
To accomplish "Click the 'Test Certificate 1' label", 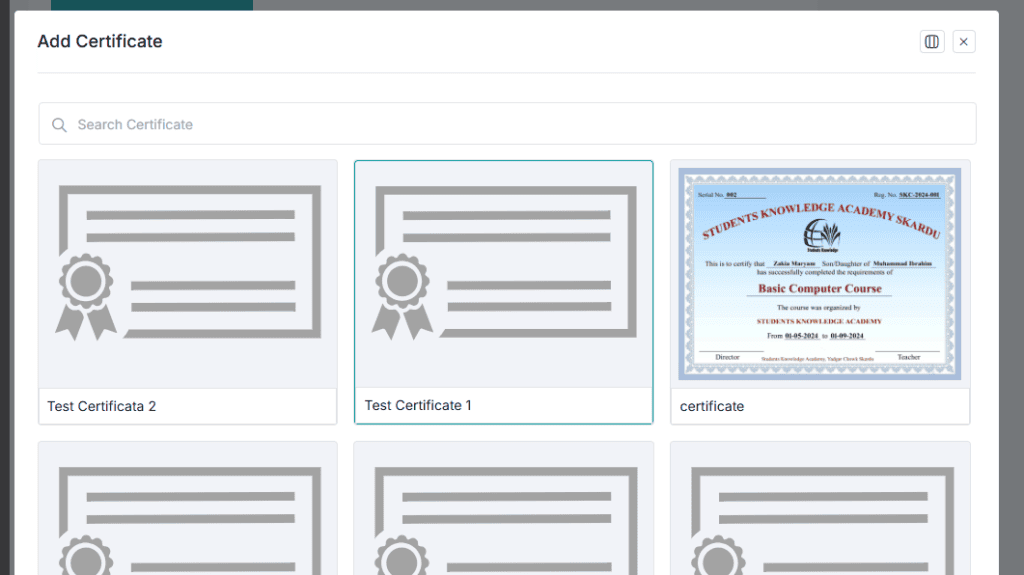I will [x=418, y=405].
